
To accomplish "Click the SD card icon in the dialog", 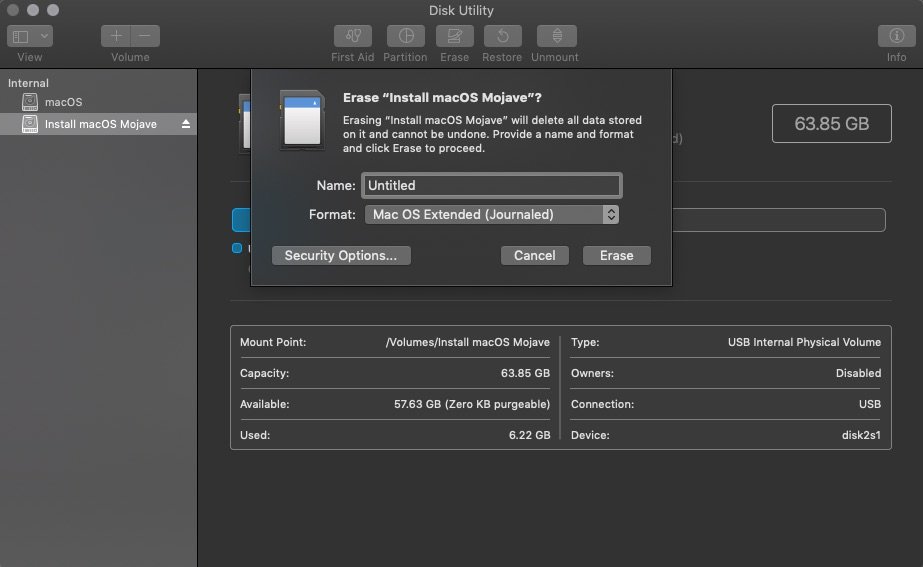I will pyautogui.click(x=302, y=120).
